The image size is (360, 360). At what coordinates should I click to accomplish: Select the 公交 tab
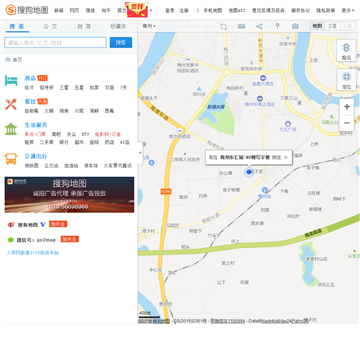51,26
